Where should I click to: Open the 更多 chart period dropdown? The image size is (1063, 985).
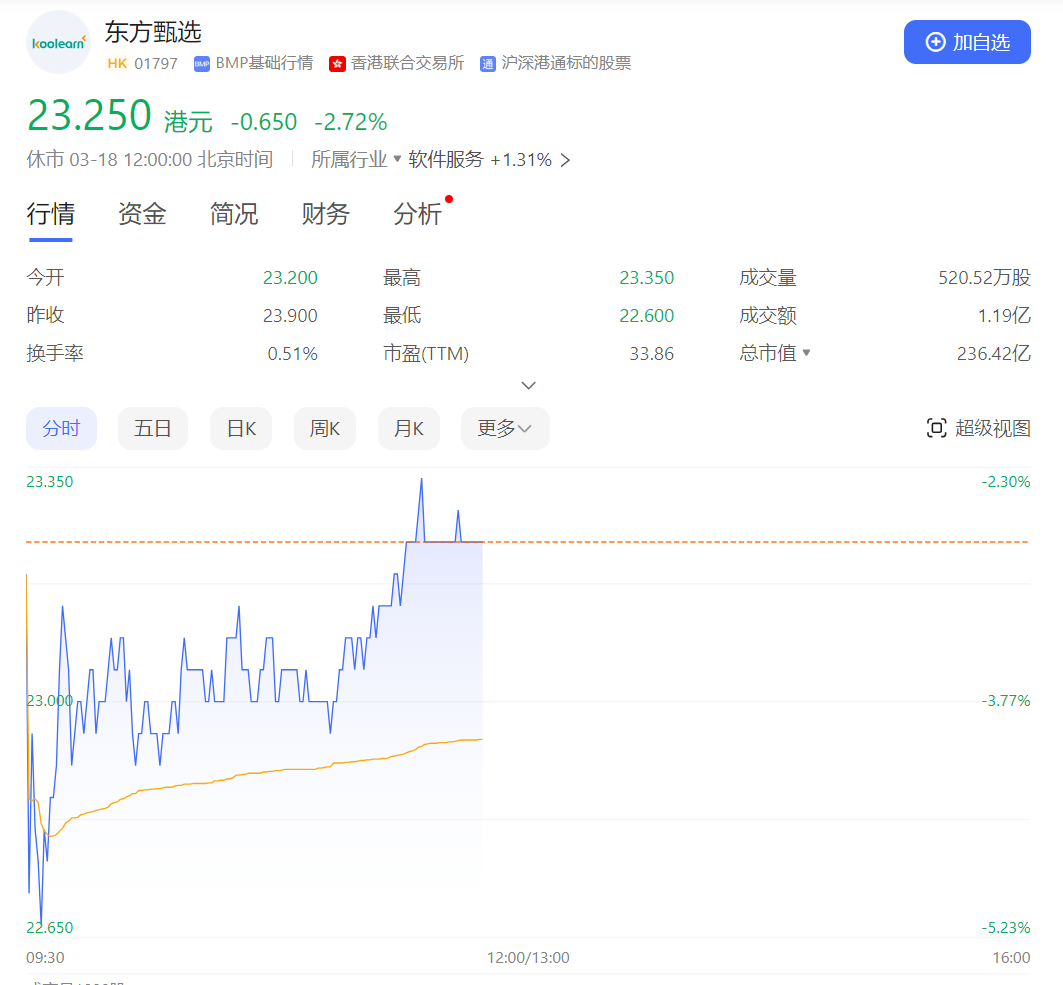(x=505, y=428)
